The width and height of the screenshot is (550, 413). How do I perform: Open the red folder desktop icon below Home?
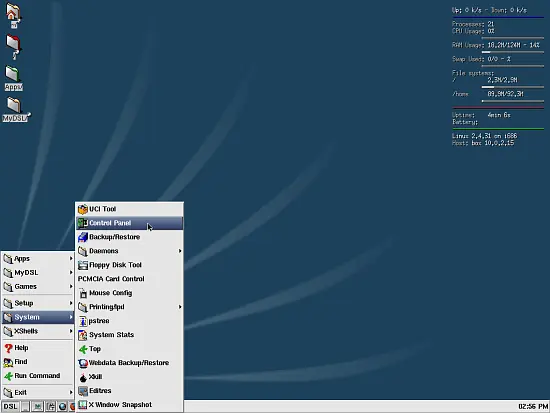[13, 47]
